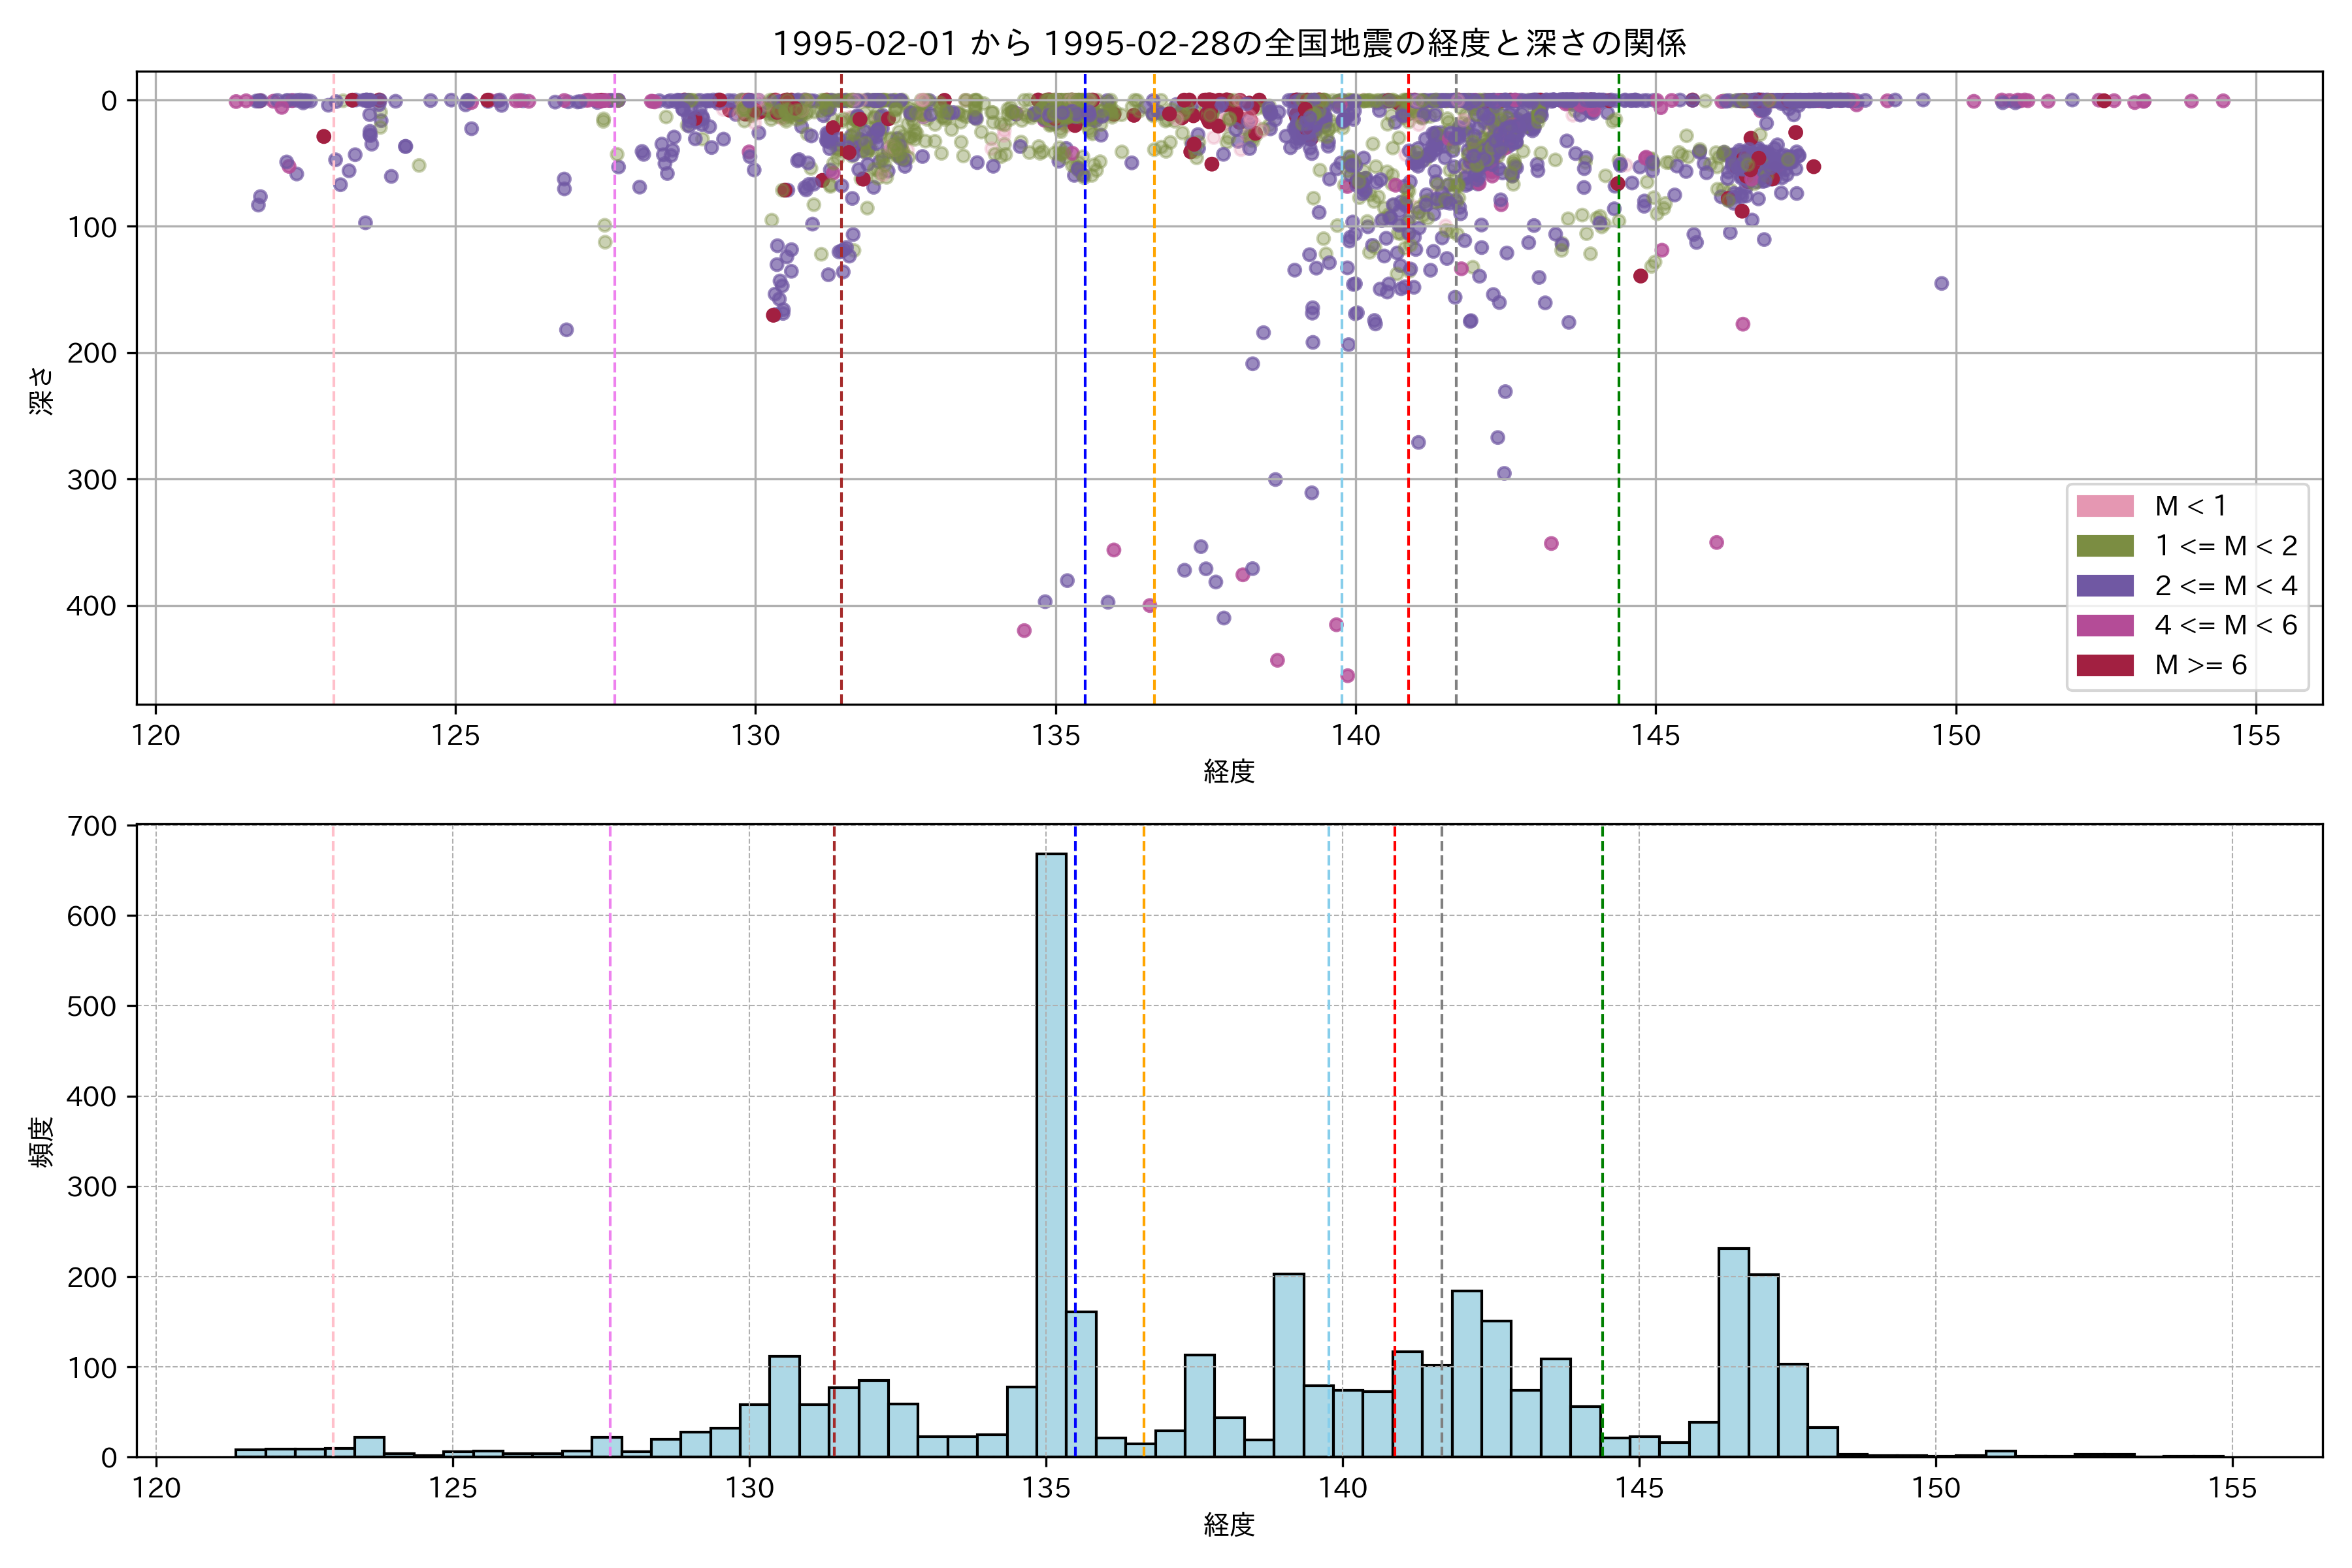Click the 経度 x-axis label under histogram
Viewport: 2352px width, 1568px height.
point(1229,1525)
